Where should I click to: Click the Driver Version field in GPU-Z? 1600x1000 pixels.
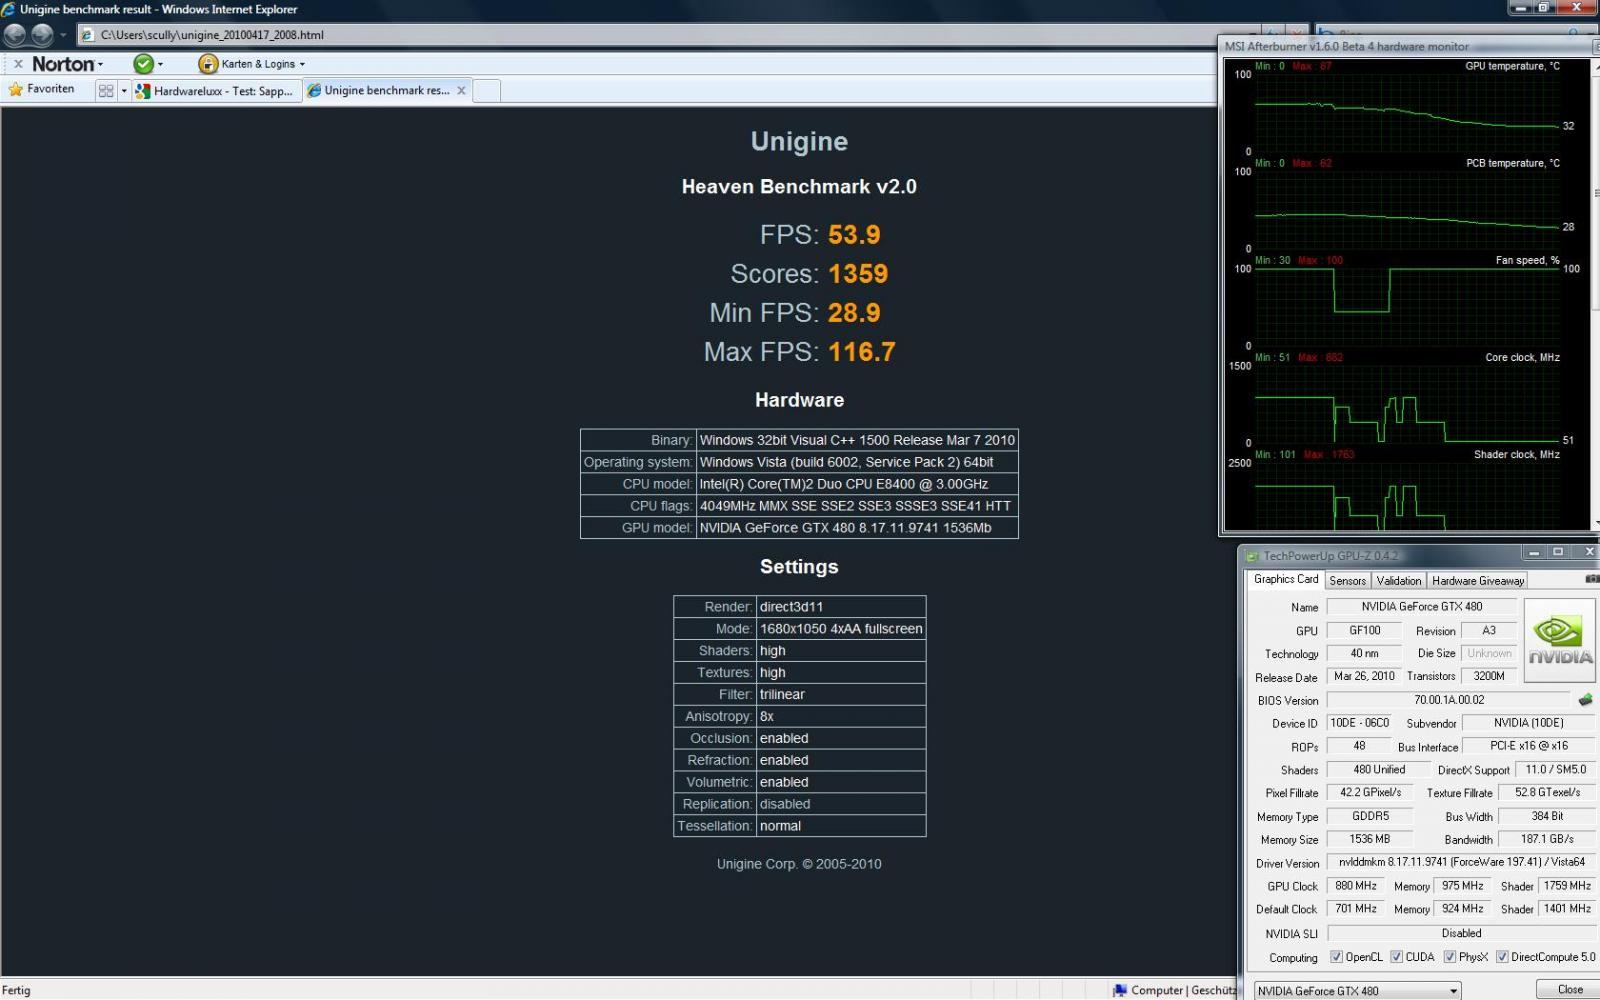pos(1461,862)
